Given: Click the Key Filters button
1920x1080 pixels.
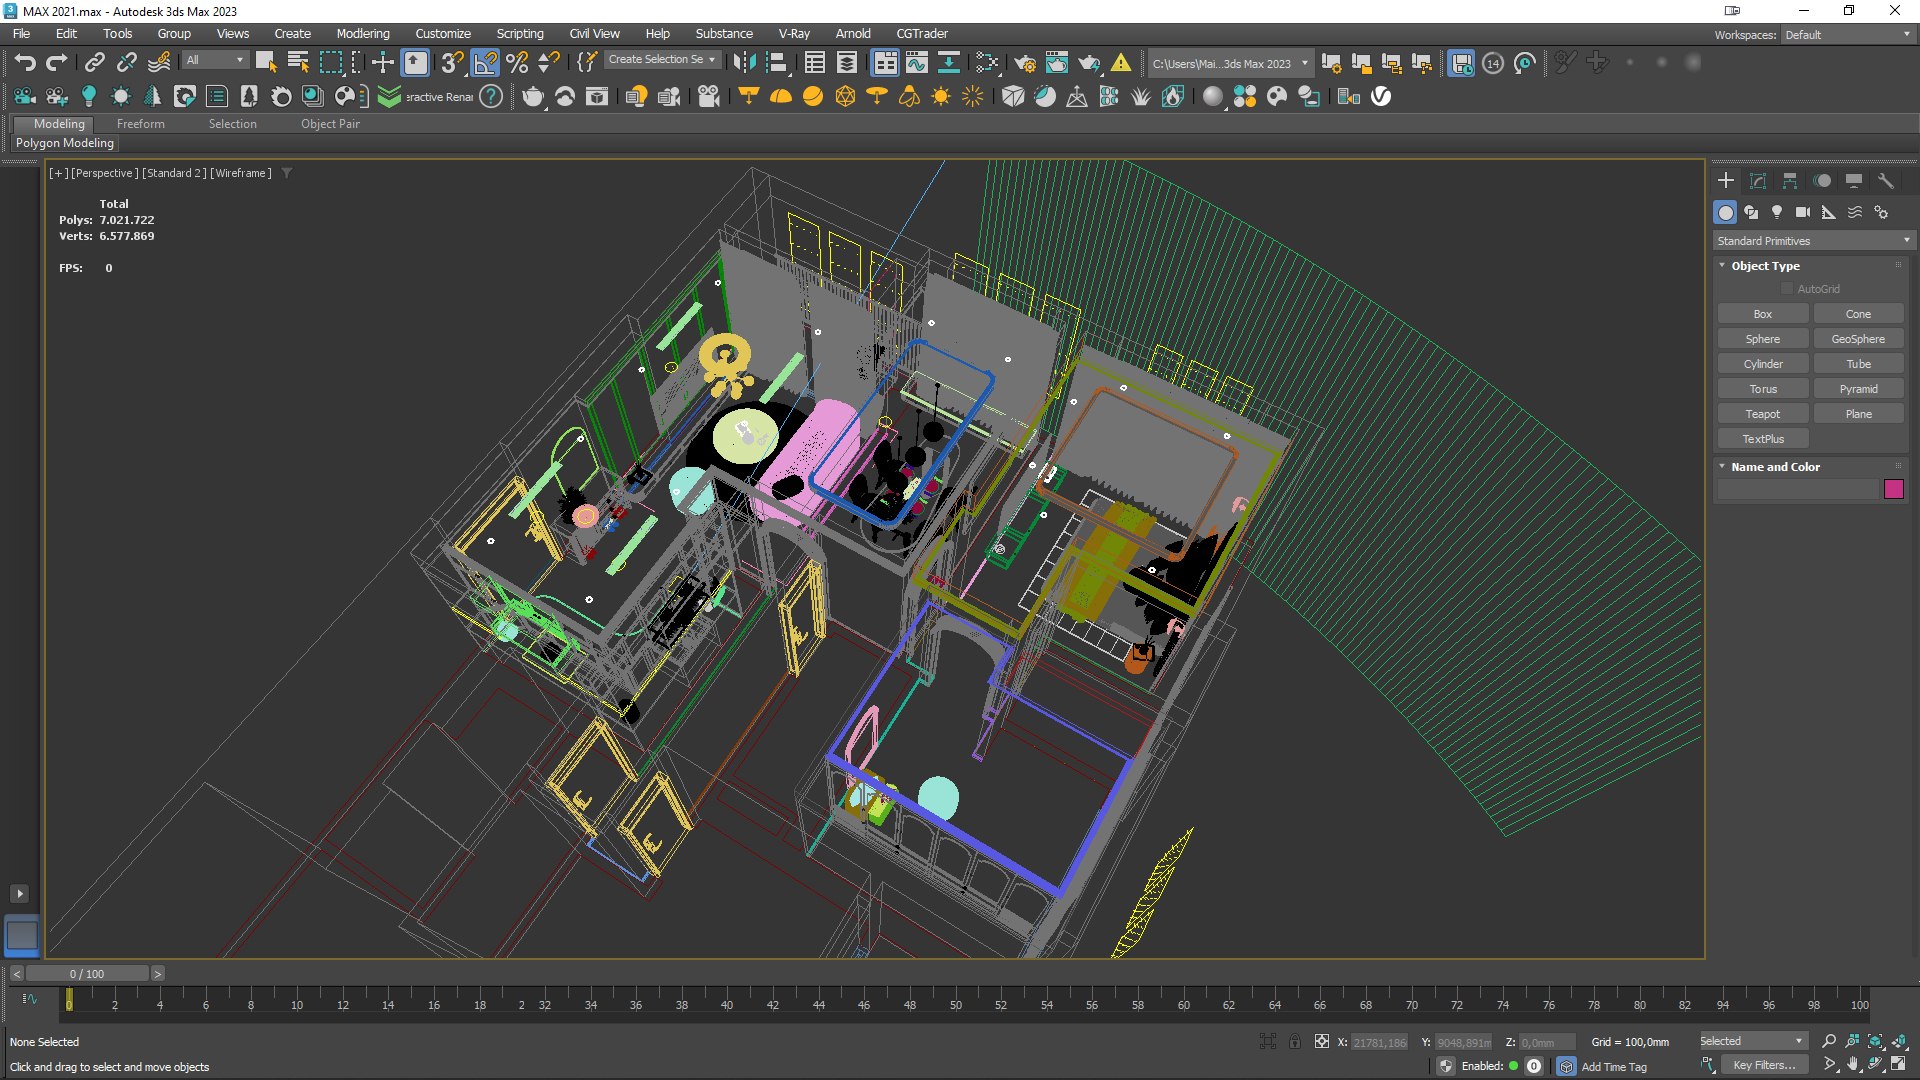Looking at the screenshot, I should click(1764, 1066).
